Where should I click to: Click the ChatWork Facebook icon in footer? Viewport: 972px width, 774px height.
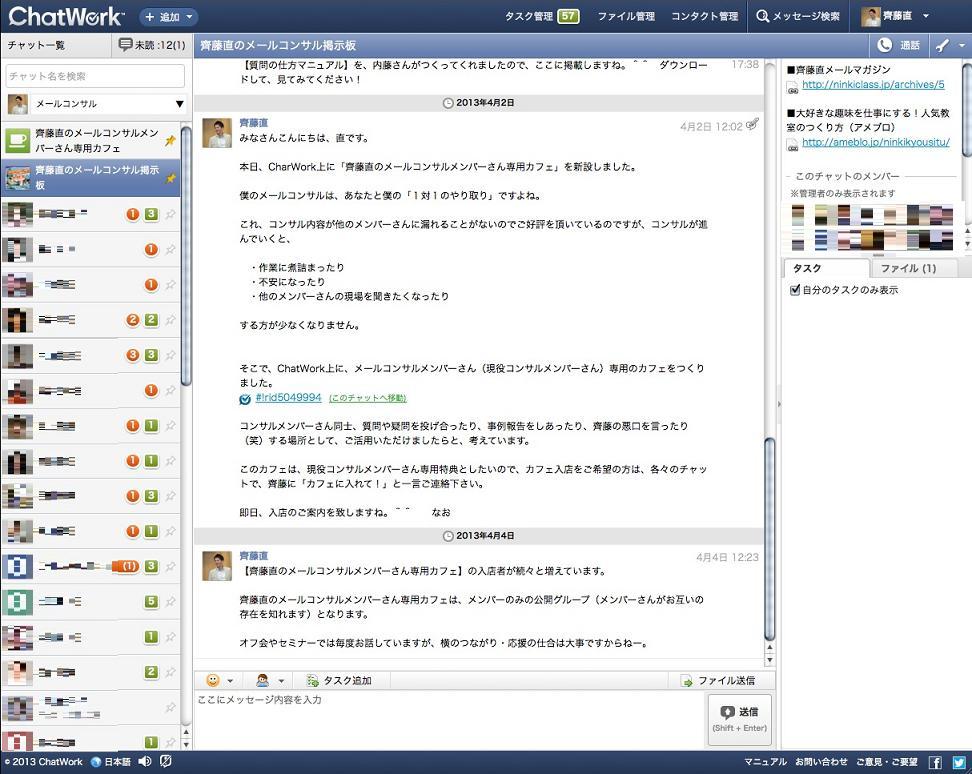(935, 761)
